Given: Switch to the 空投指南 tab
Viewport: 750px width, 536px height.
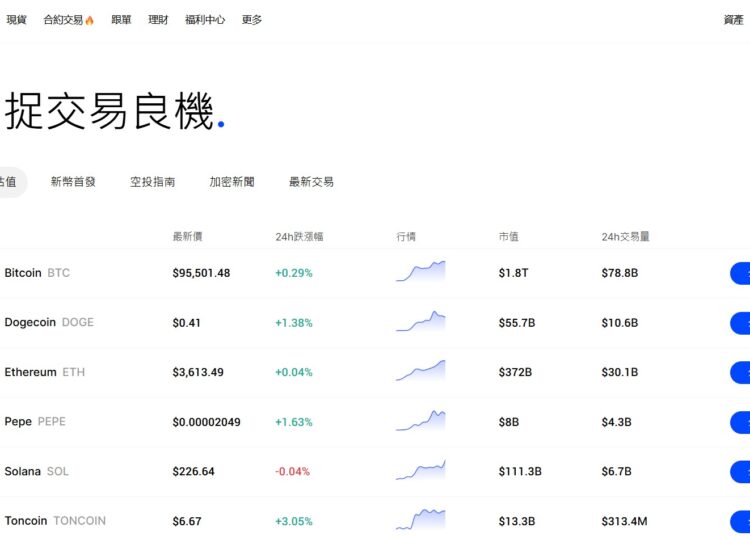Looking at the screenshot, I should pyautogui.click(x=153, y=182).
